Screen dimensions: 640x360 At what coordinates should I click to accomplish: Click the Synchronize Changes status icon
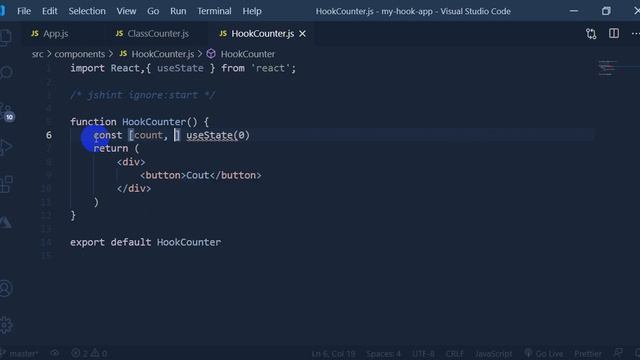pos(55,353)
